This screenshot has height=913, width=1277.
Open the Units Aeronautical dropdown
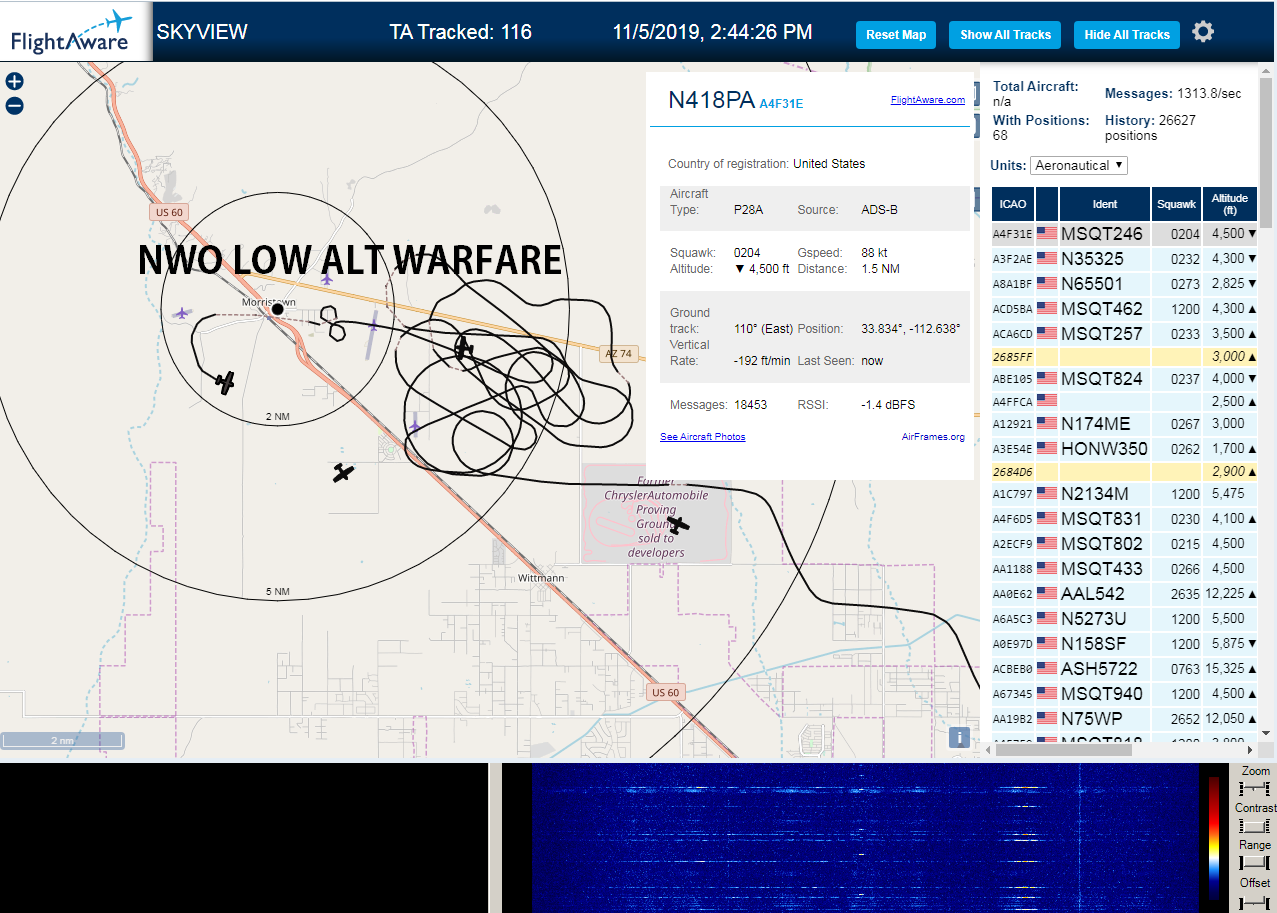[x=1079, y=165]
